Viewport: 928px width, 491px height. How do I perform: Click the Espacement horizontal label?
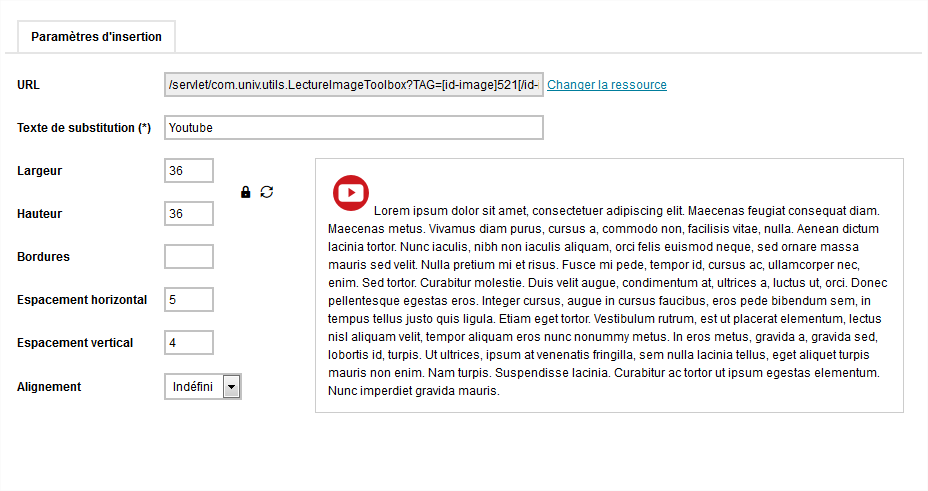coord(82,300)
